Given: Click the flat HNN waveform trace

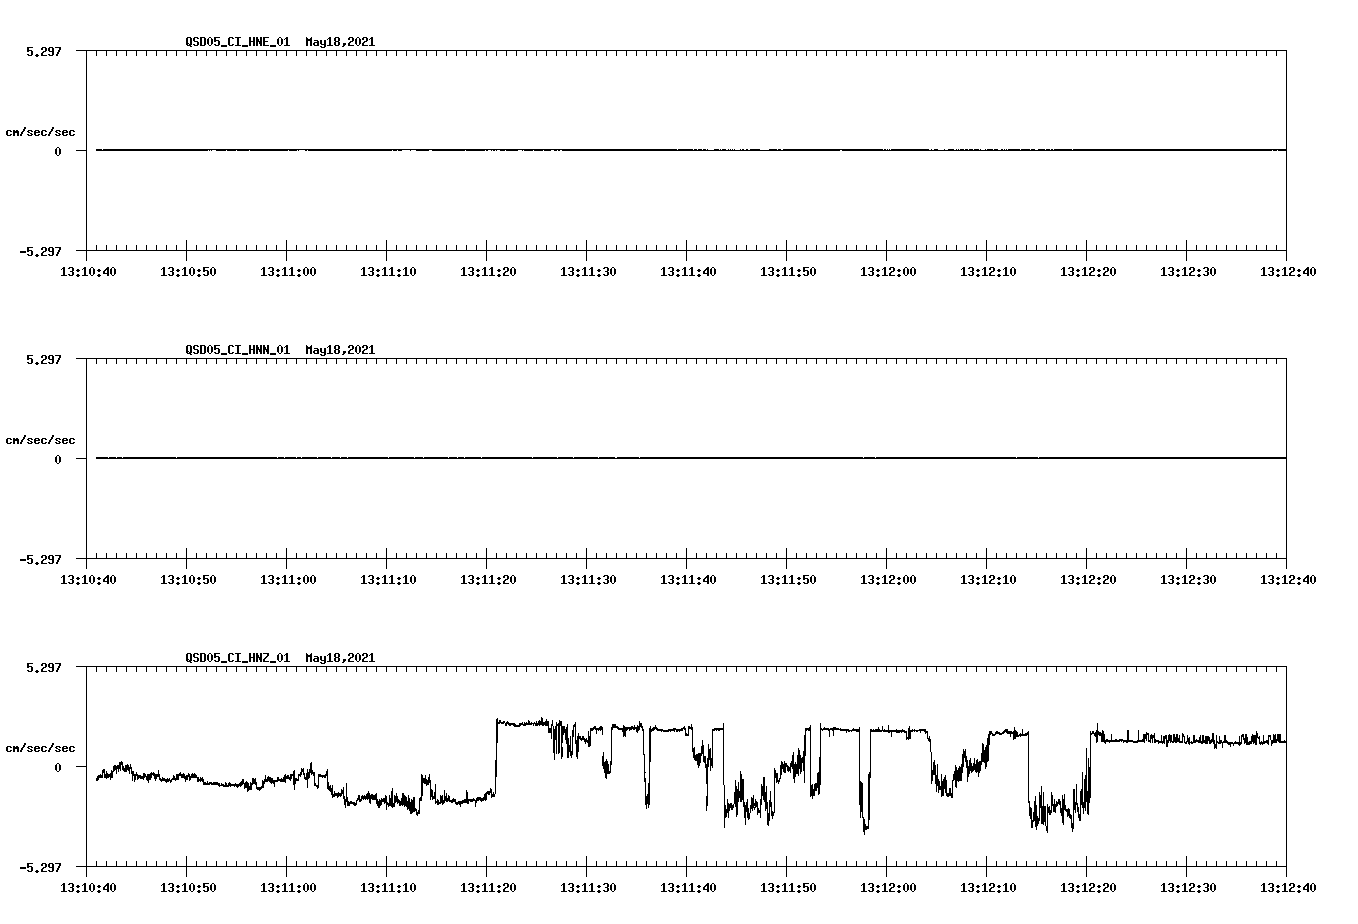Looking at the screenshot, I should click(600, 459).
